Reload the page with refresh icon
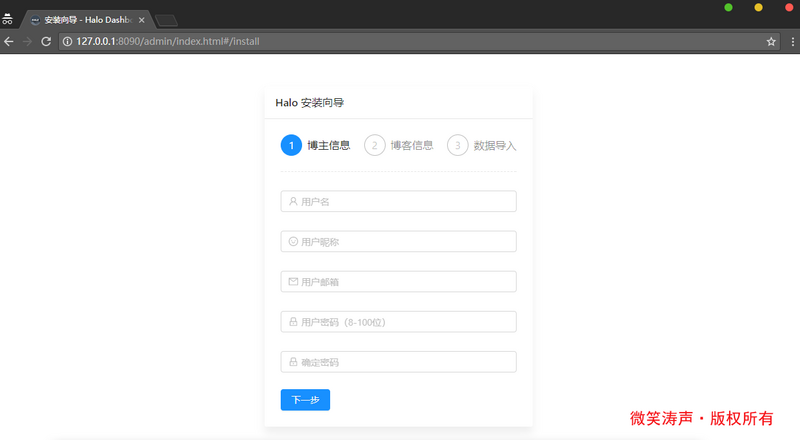The width and height of the screenshot is (800, 440). tap(46, 41)
